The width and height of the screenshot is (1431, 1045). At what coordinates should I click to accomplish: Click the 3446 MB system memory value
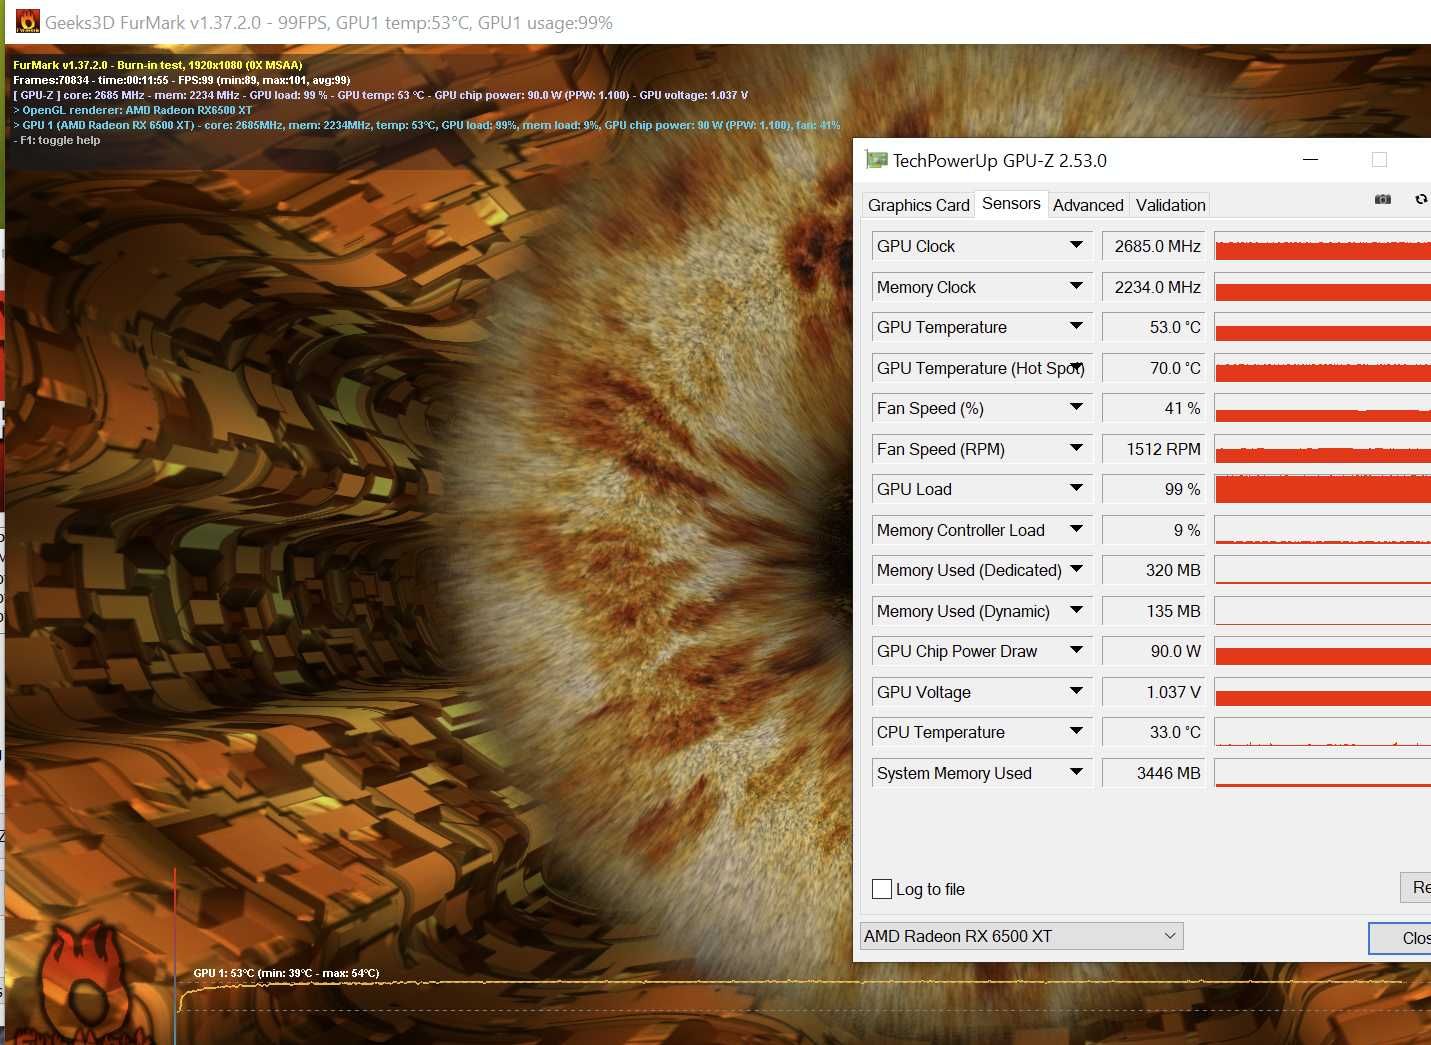(1152, 773)
